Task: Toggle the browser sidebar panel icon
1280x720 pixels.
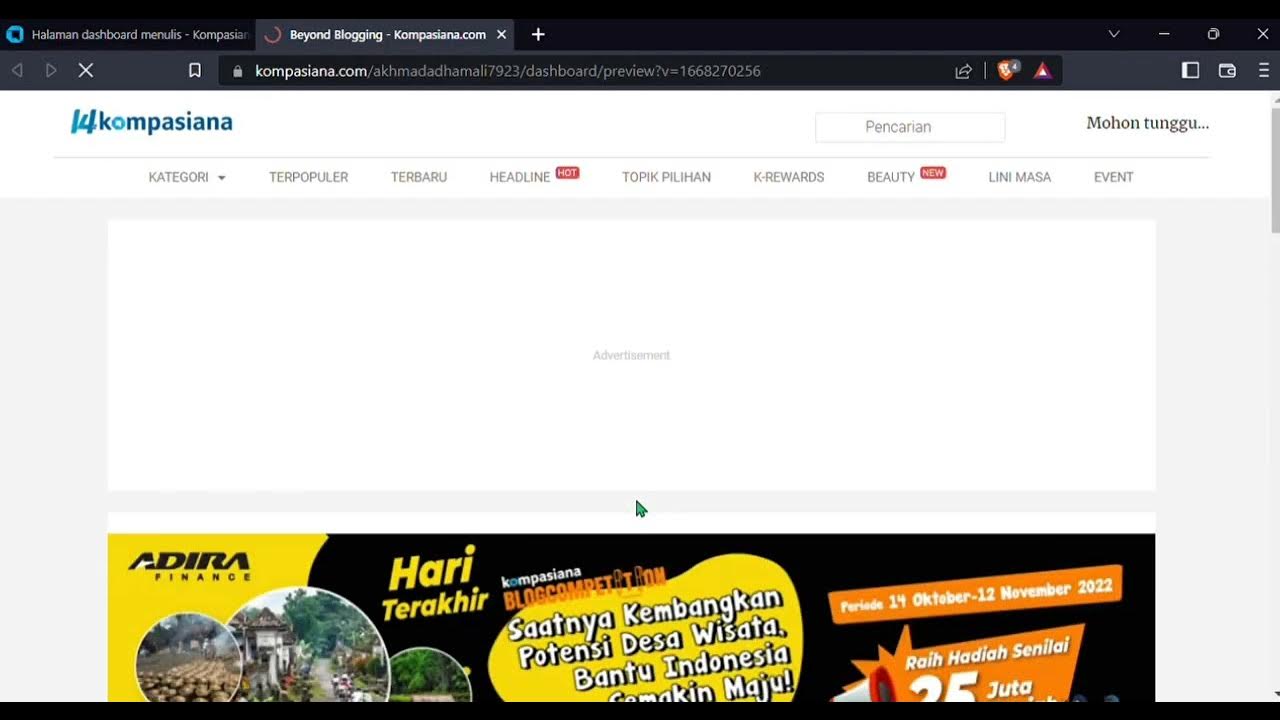Action: coord(1190,71)
